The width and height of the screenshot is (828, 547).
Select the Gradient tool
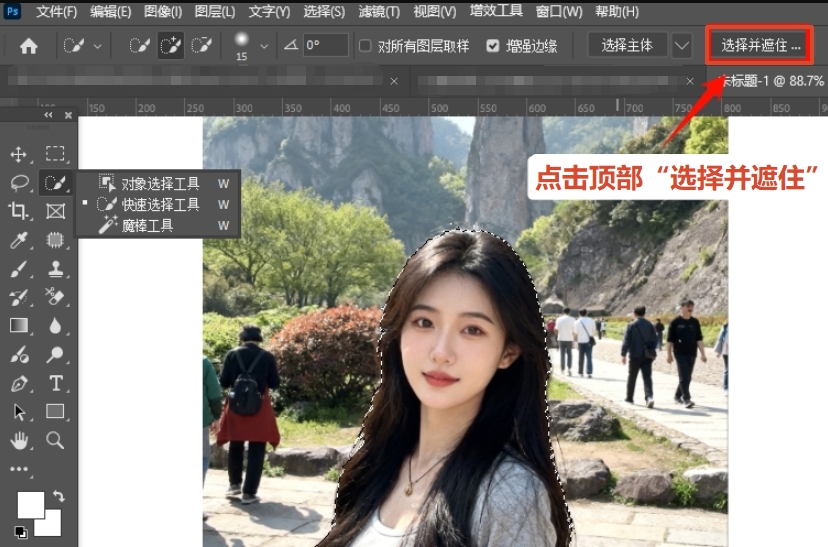tap(18, 326)
